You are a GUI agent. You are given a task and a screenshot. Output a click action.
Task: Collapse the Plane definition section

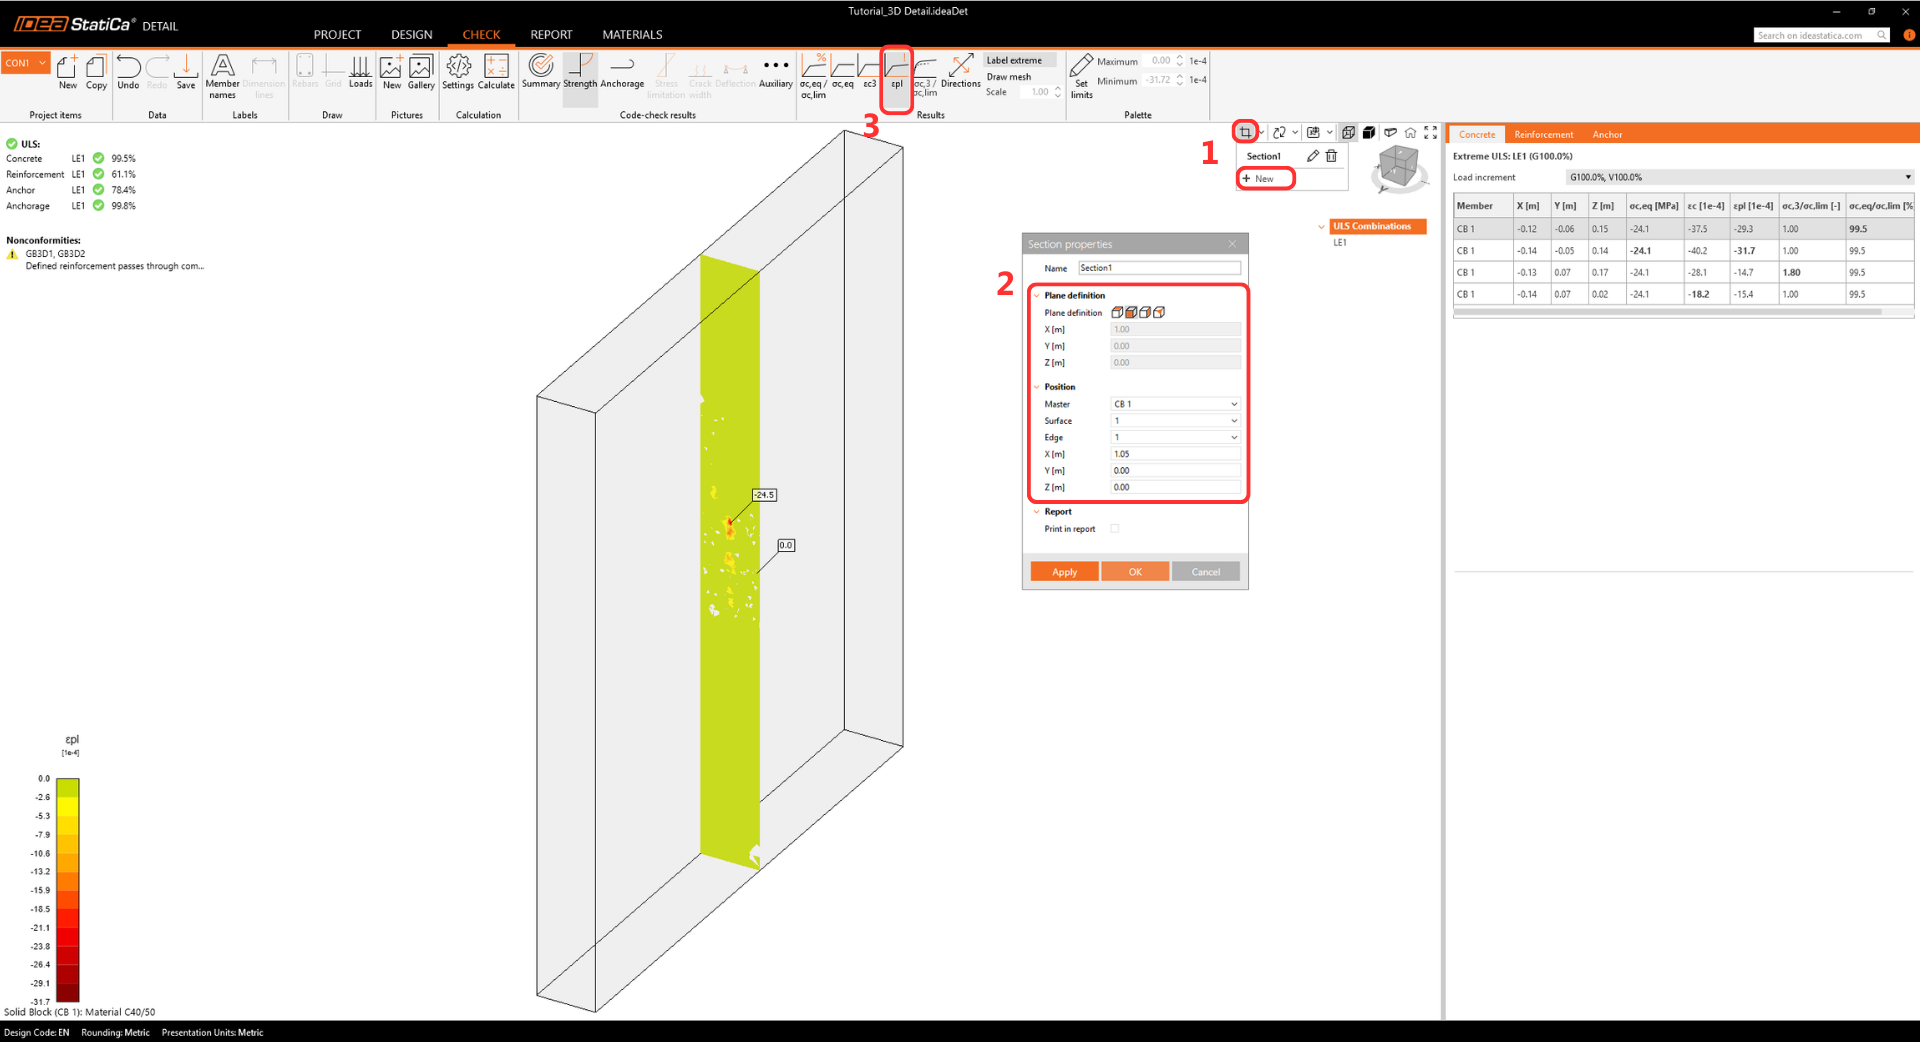1037,296
